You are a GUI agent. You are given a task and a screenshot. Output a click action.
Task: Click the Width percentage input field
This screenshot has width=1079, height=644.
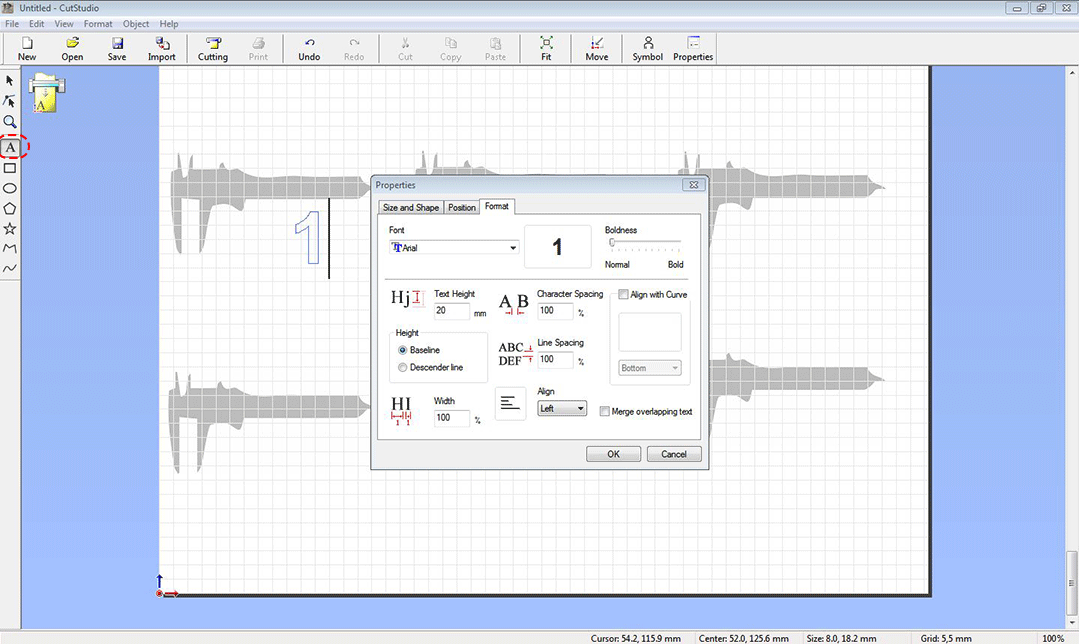pos(451,418)
